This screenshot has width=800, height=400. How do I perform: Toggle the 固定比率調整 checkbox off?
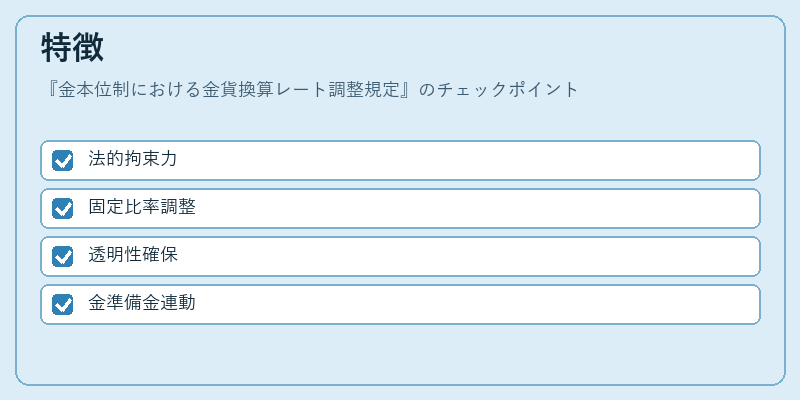pyautogui.click(x=62, y=208)
